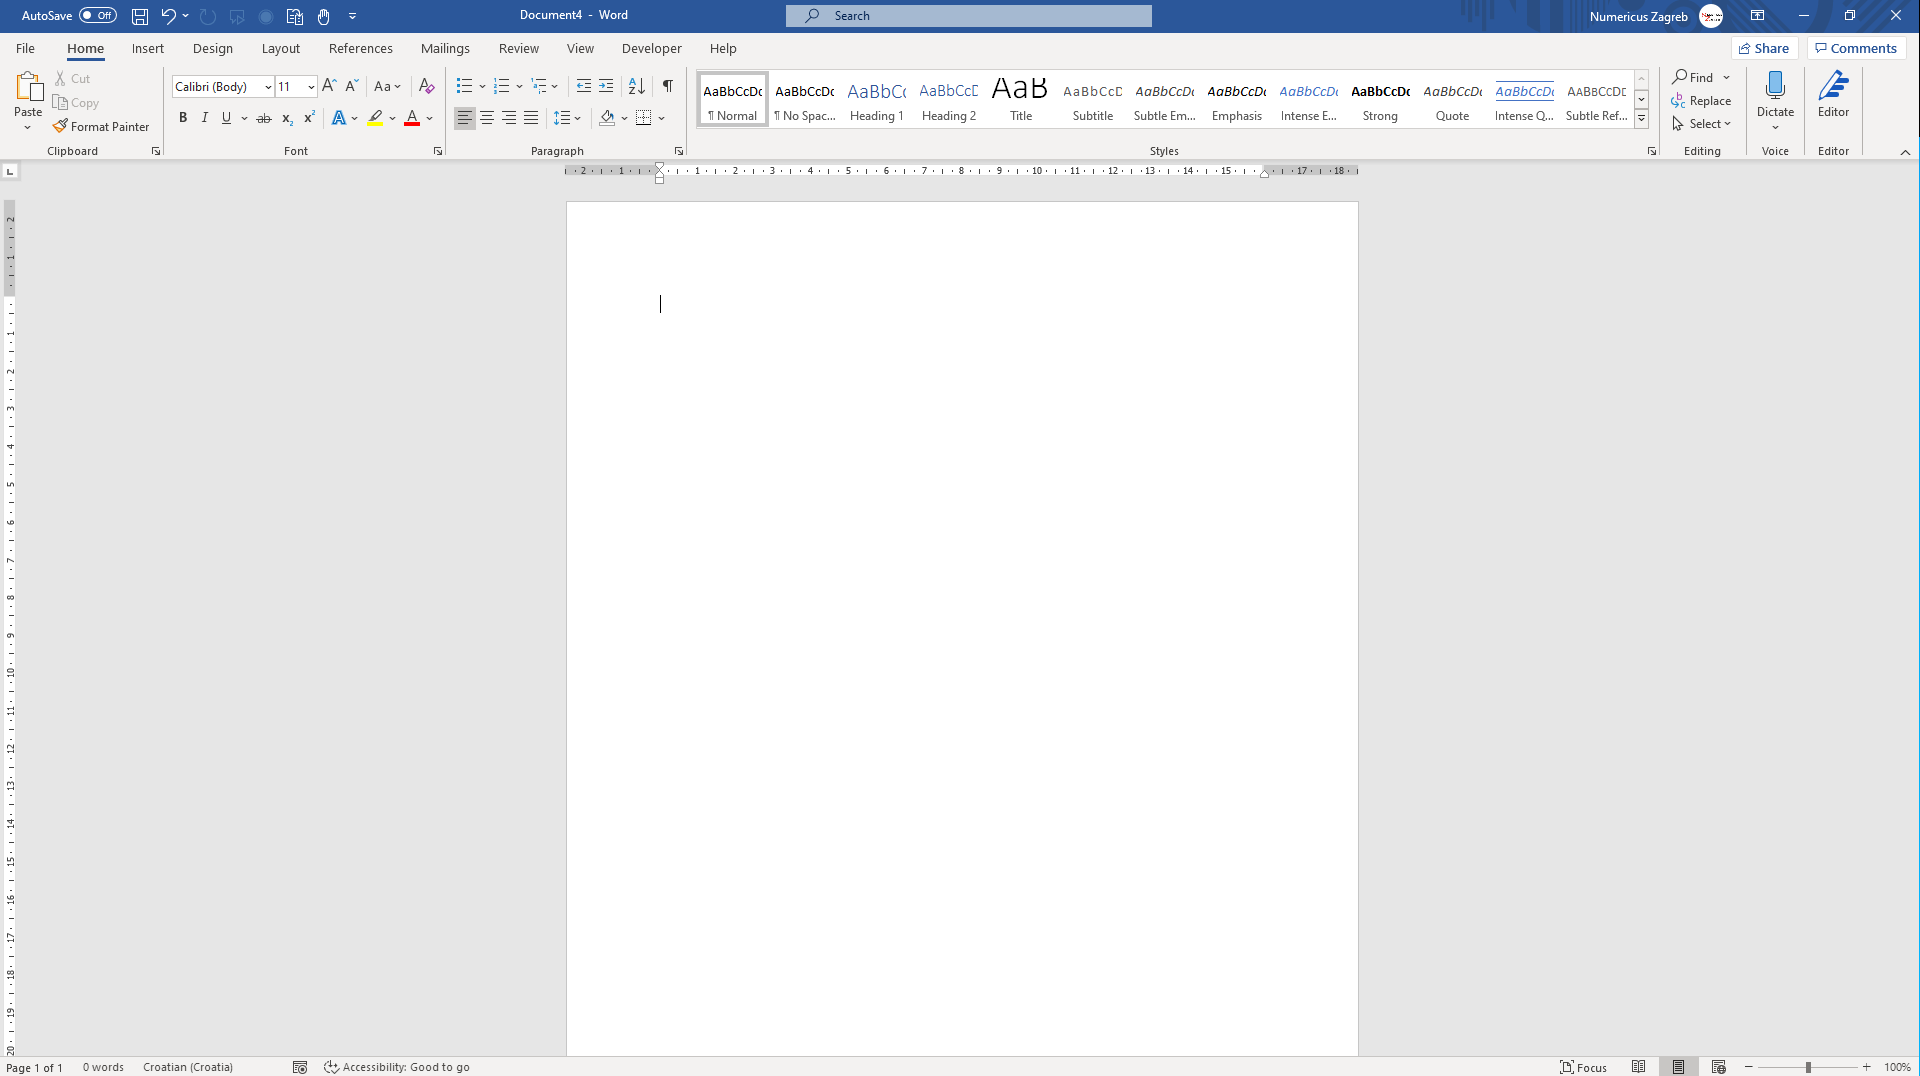Toggle AutoSave switch on
This screenshot has width=1920, height=1076.
(x=98, y=16)
